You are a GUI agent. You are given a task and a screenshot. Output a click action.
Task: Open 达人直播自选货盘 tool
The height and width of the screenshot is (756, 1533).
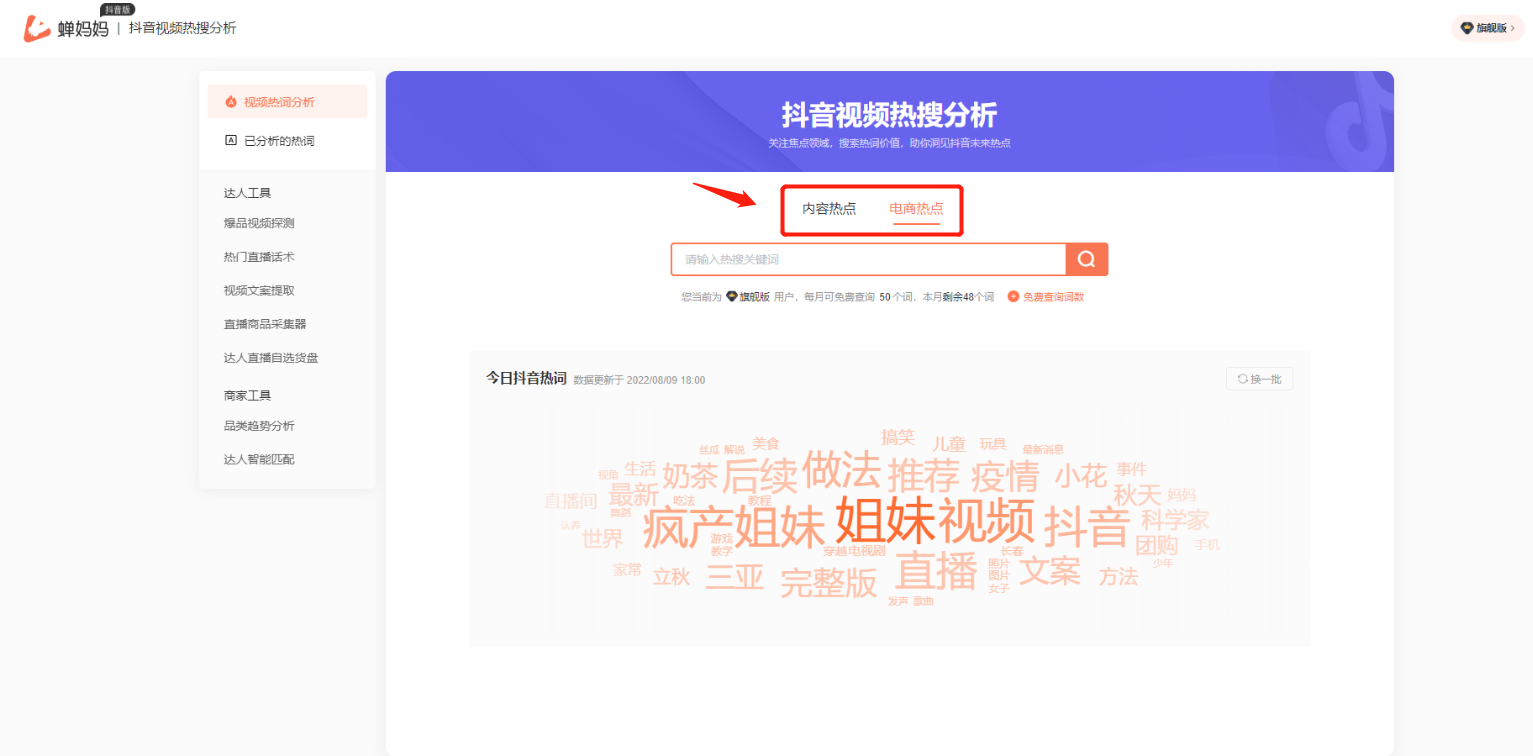click(271, 358)
